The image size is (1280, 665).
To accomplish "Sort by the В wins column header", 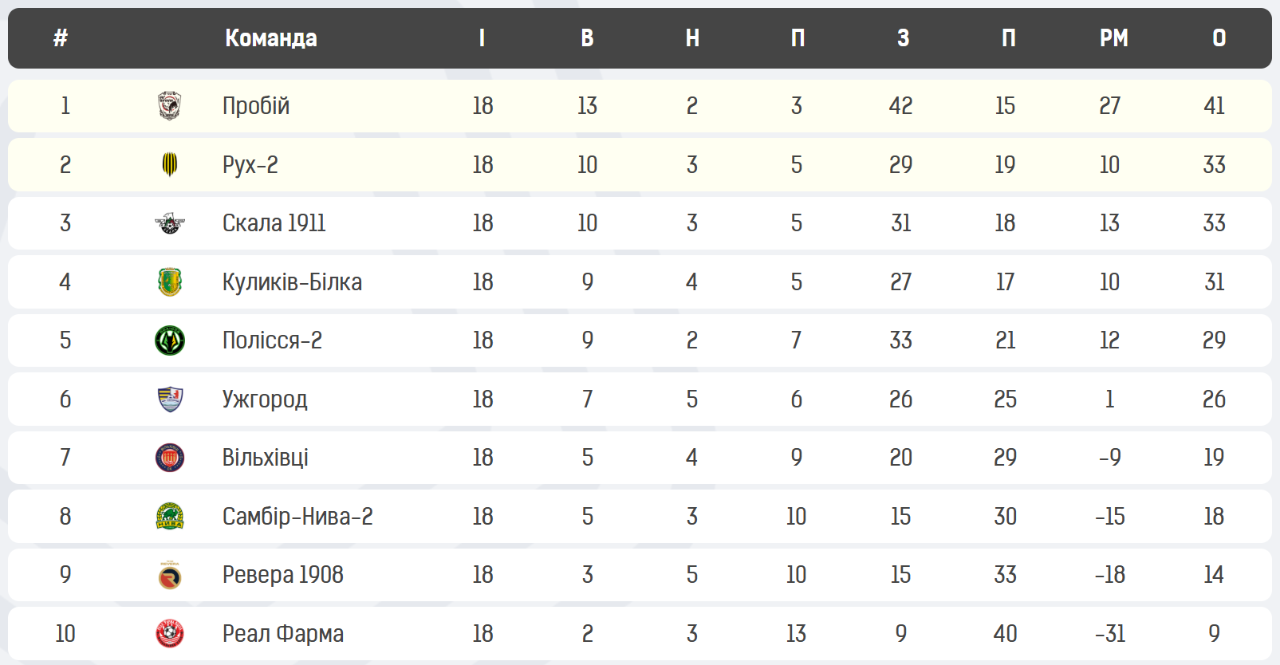I will (587, 38).
